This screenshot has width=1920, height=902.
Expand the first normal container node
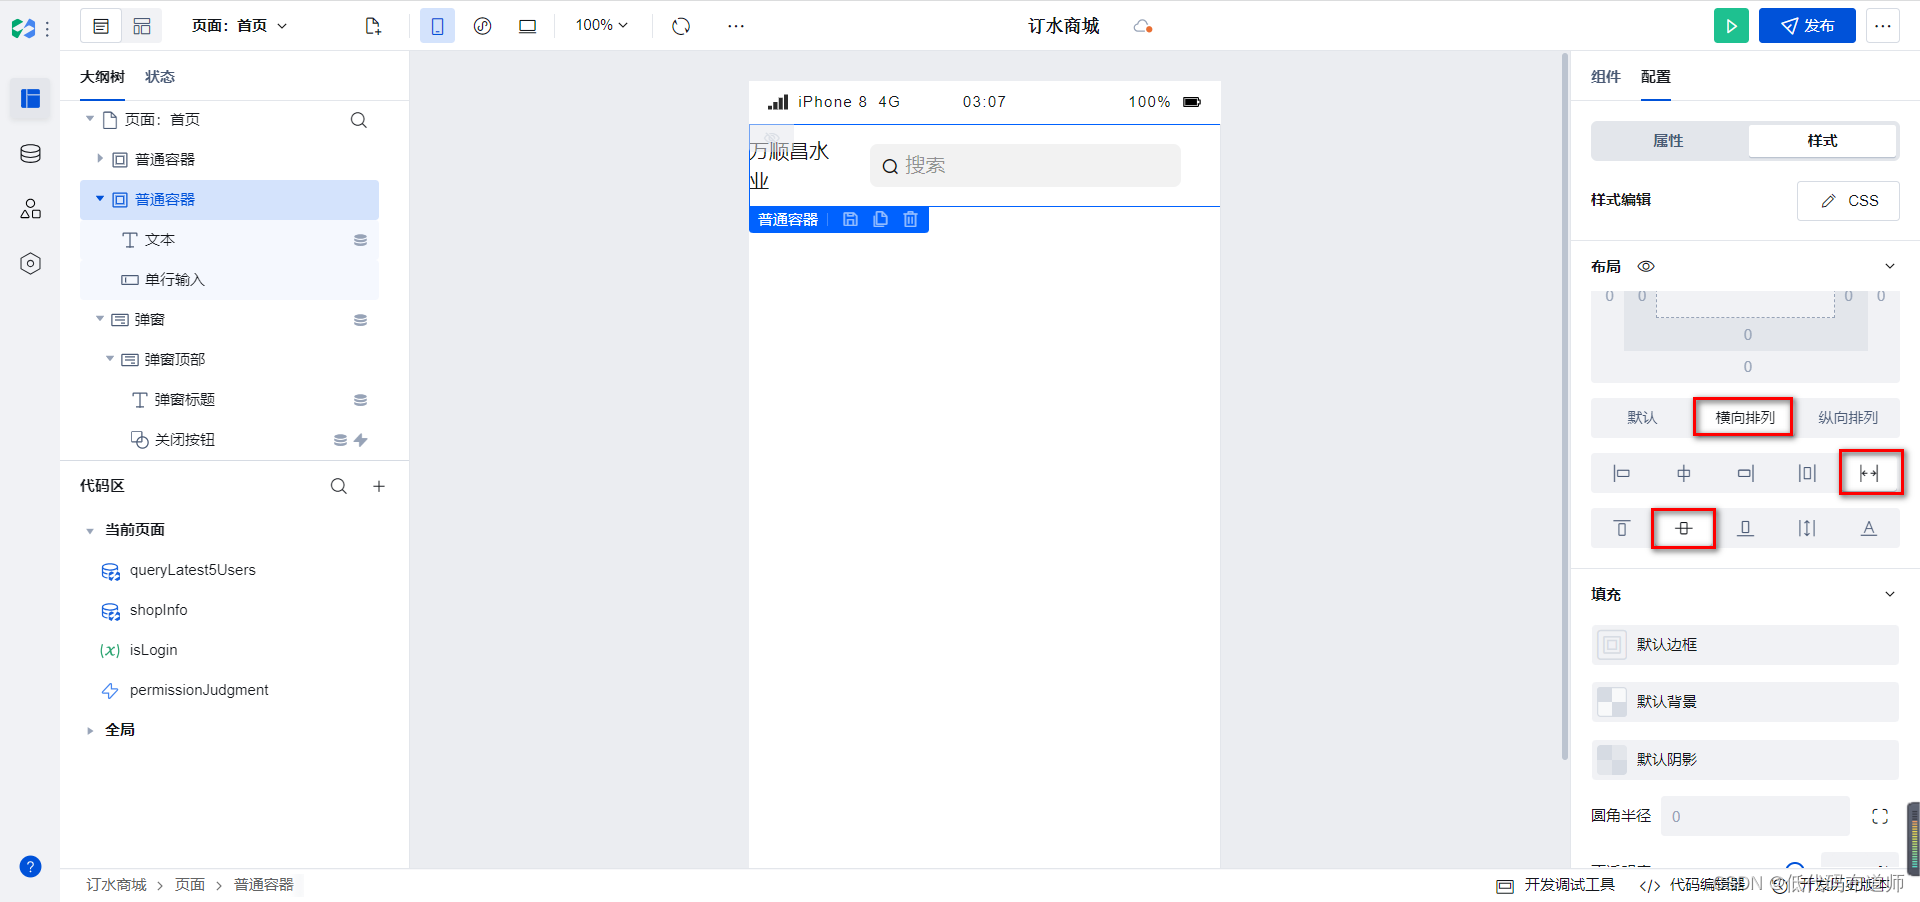(100, 158)
